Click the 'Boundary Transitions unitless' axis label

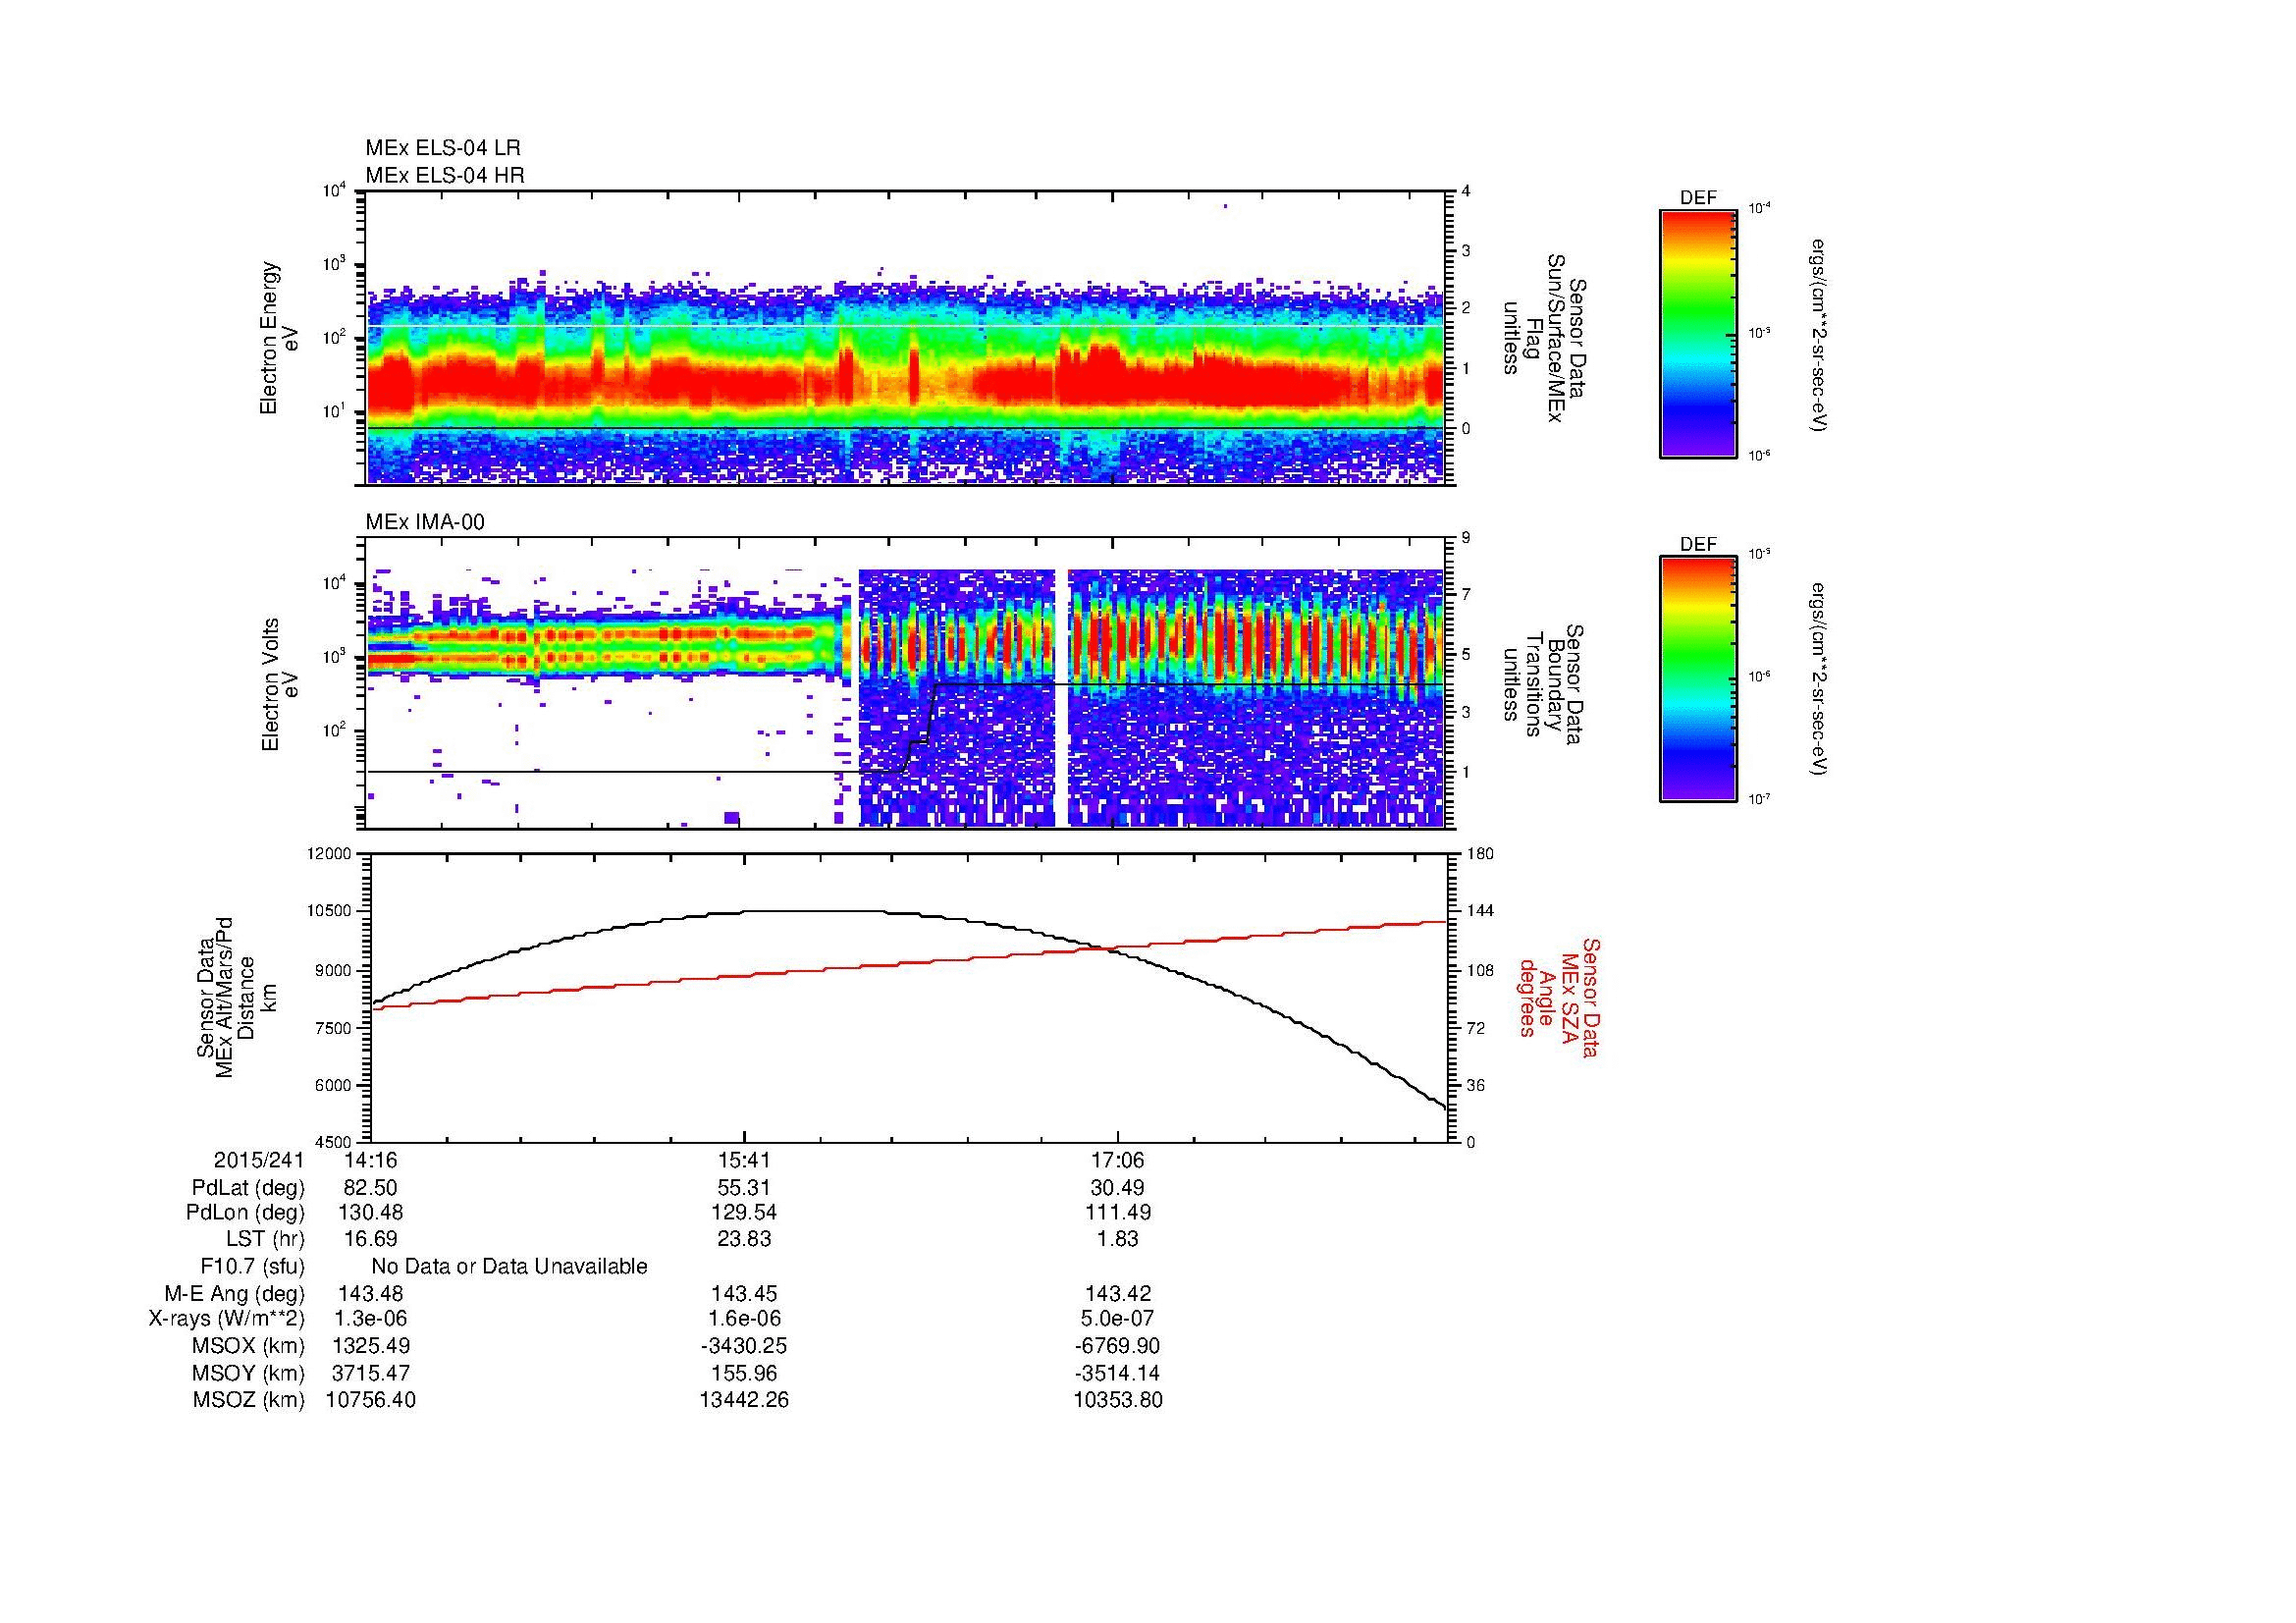pyautogui.click(x=1544, y=684)
